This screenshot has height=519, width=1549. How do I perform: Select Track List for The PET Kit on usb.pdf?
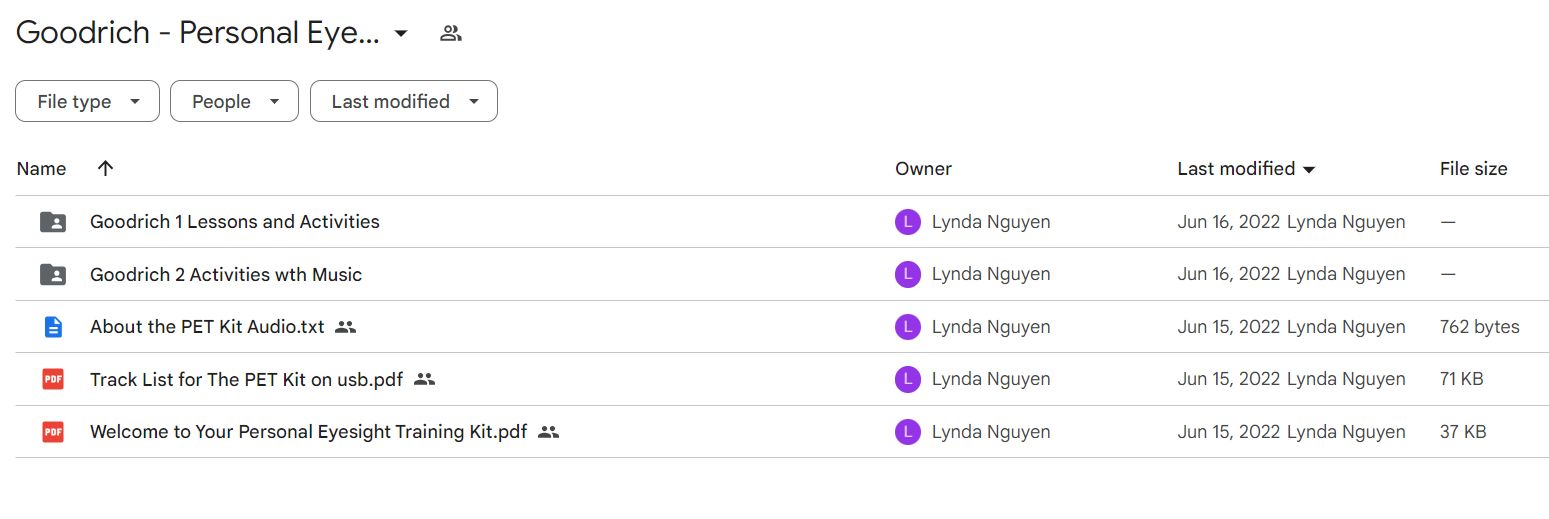tap(247, 379)
